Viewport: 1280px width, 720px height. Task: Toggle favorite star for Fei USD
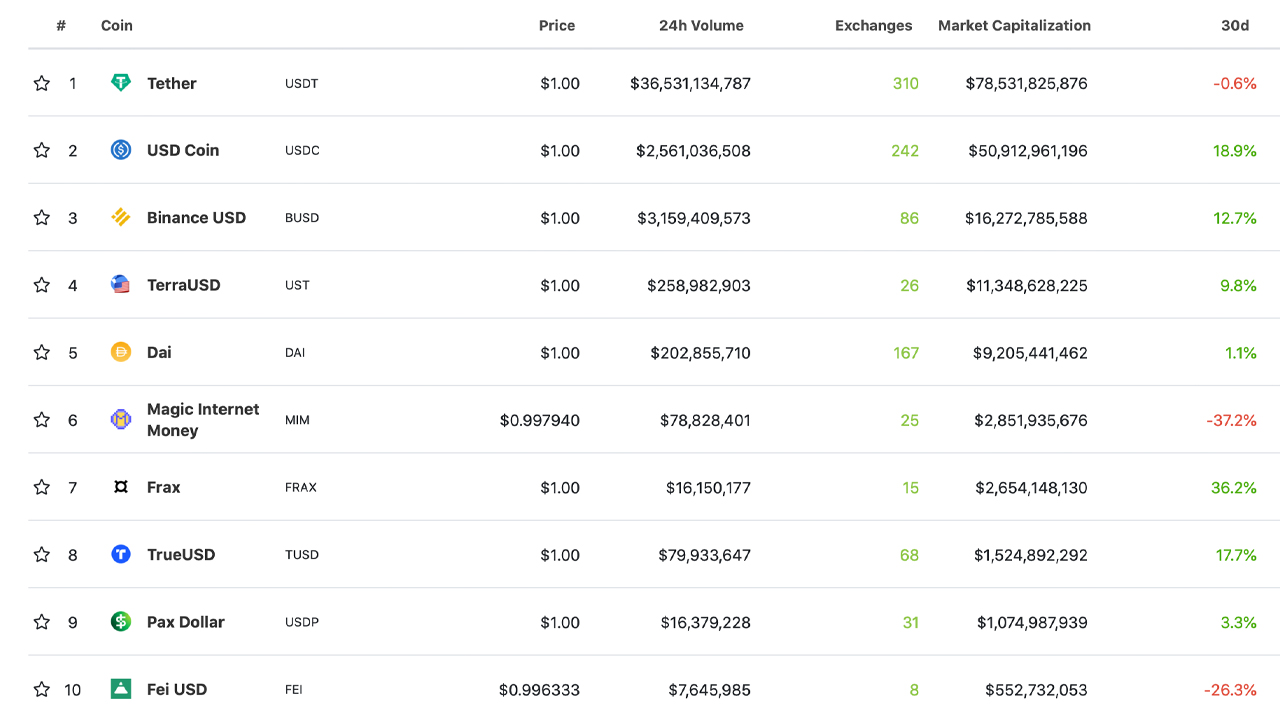[42, 689]
